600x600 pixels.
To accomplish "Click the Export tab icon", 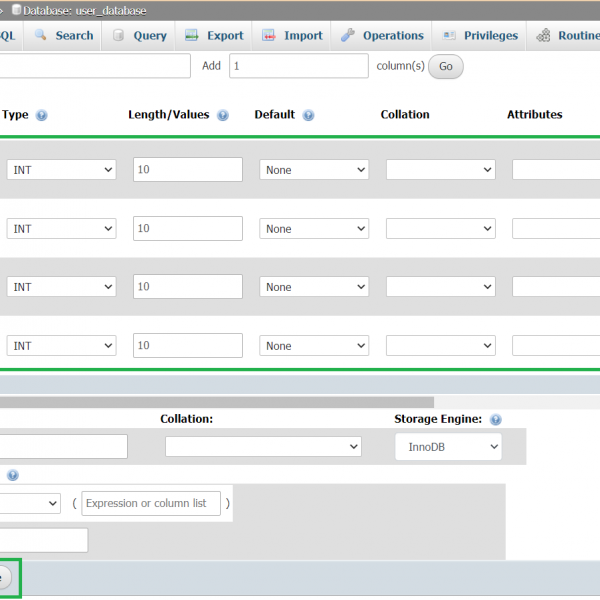I will [192, 35].
